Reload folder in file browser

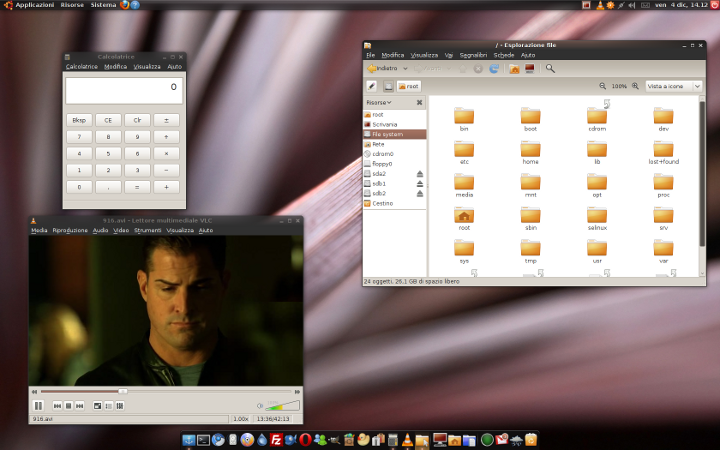click(494, 68)
